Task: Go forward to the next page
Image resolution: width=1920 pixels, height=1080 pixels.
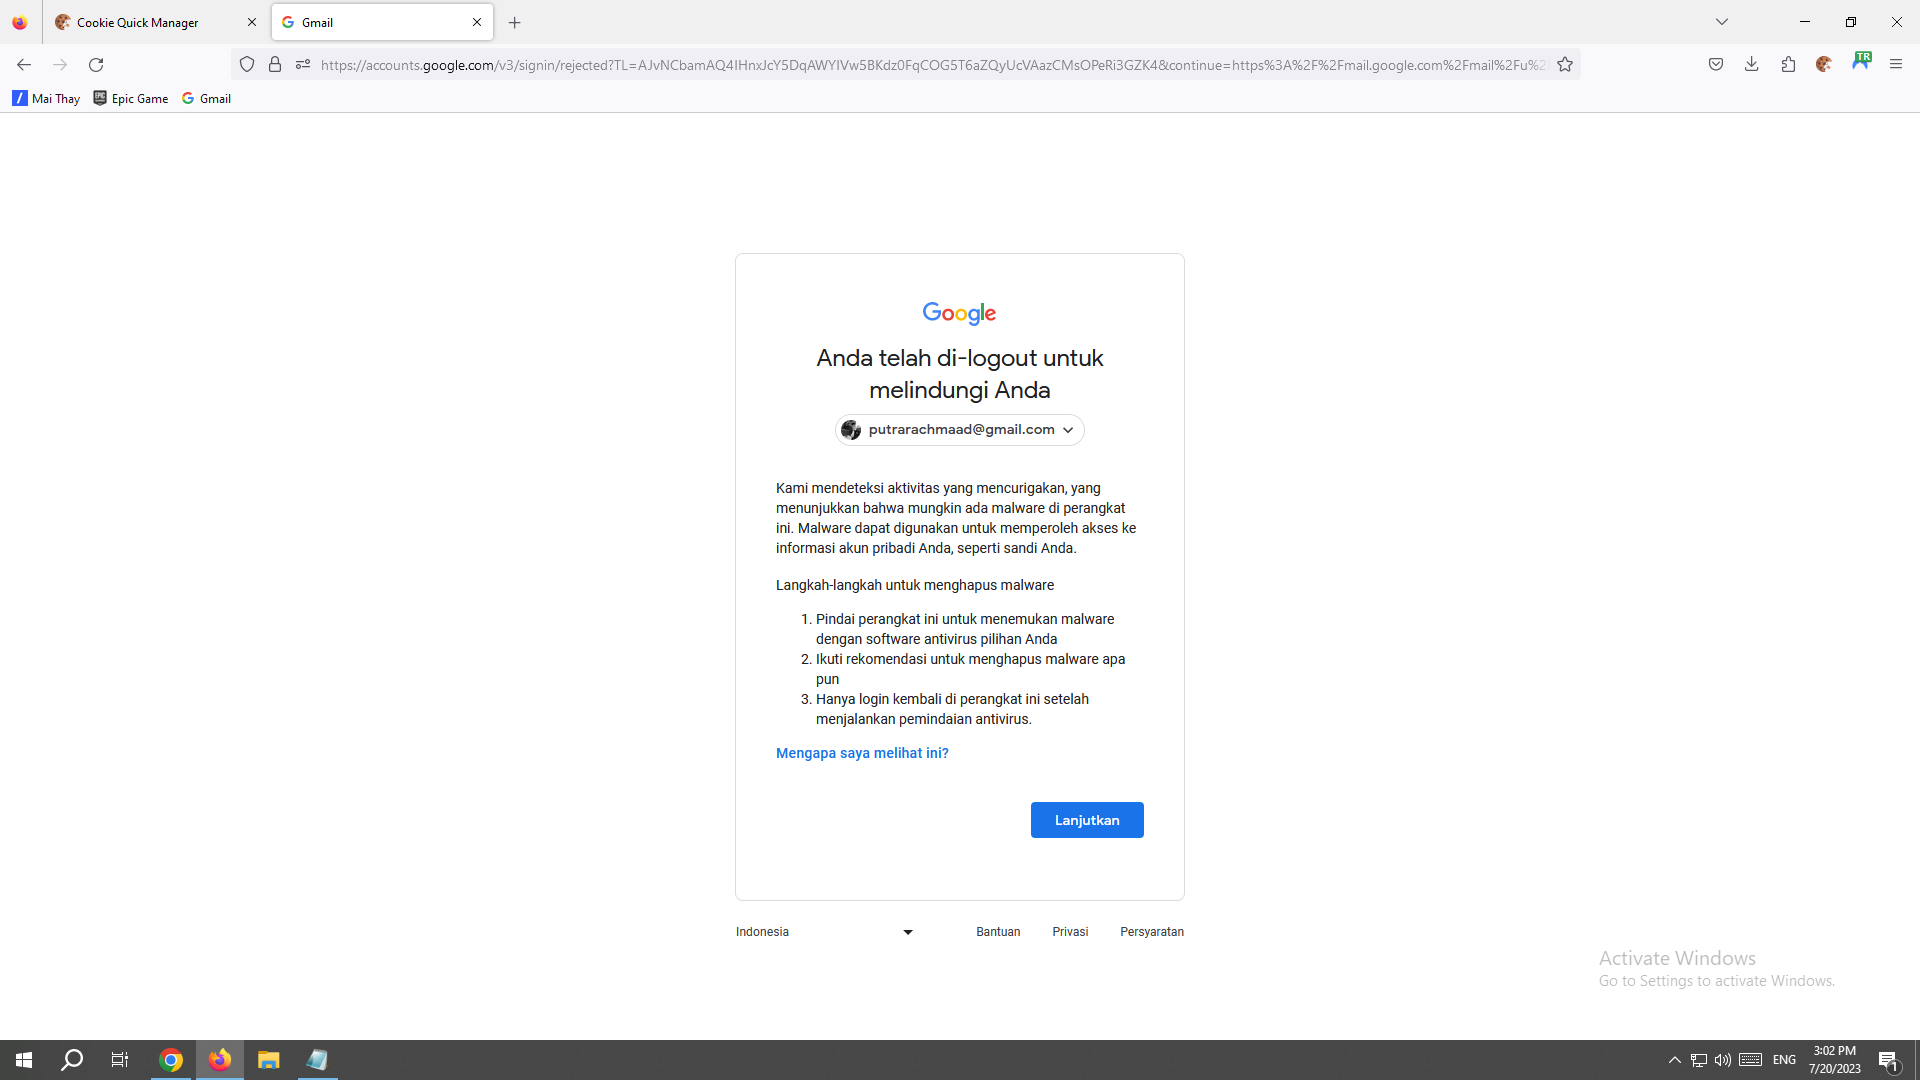Action: pos(60,65)
